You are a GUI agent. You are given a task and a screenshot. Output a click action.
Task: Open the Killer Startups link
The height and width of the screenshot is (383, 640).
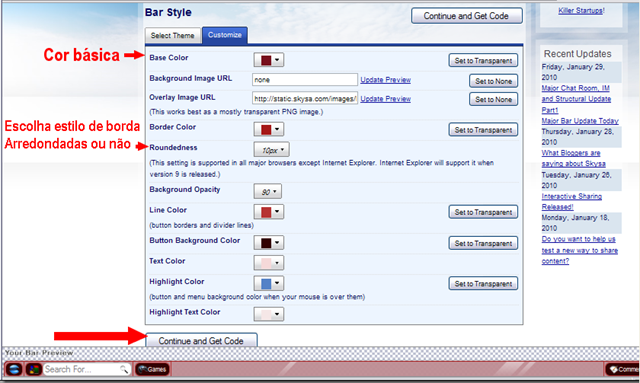click(x=581, y=11)
